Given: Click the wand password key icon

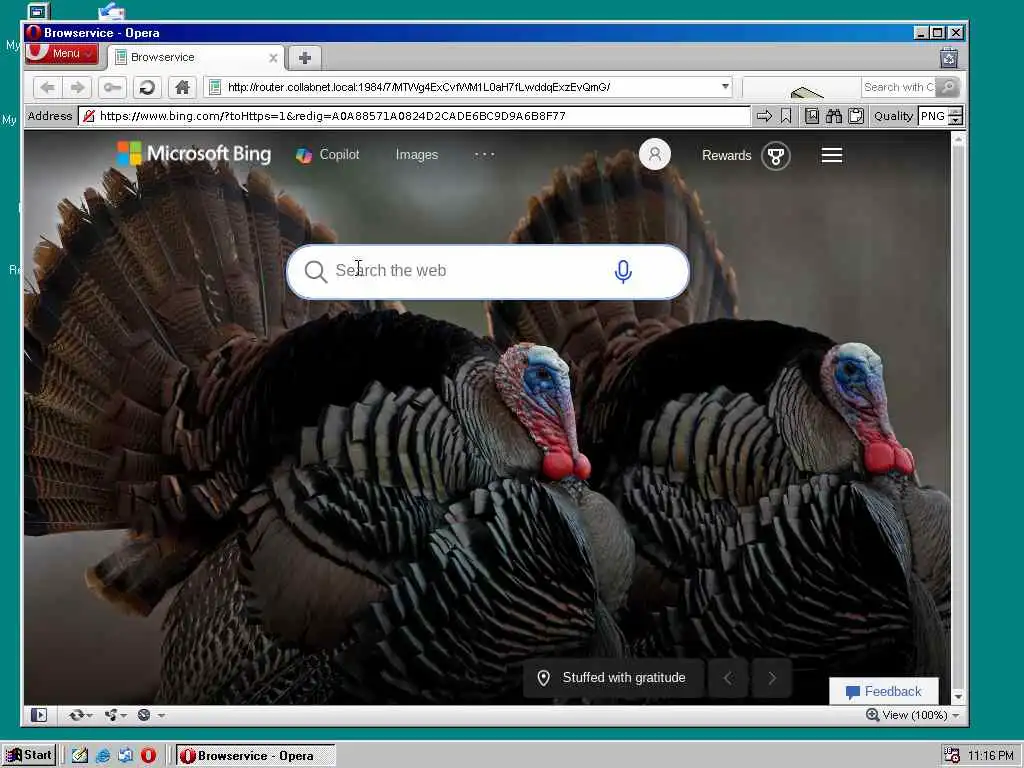Looking at the screenshot, I should (112, 88).
